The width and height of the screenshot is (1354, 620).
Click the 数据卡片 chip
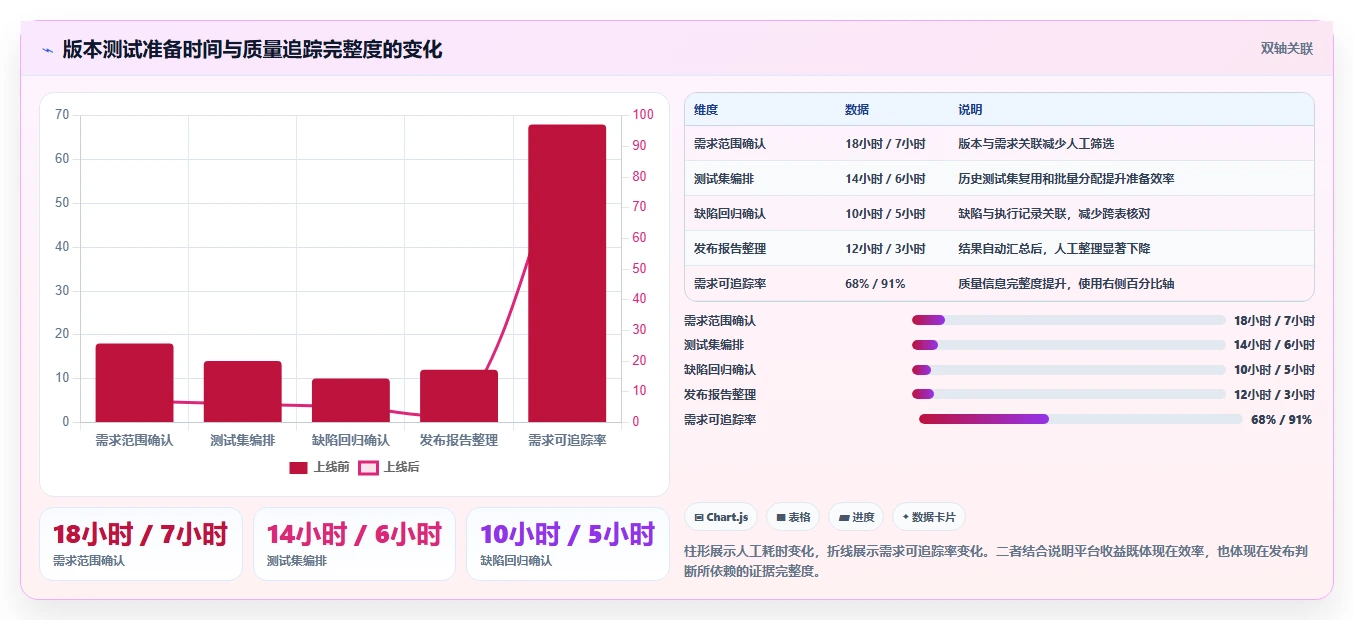[x=928, y=517]
